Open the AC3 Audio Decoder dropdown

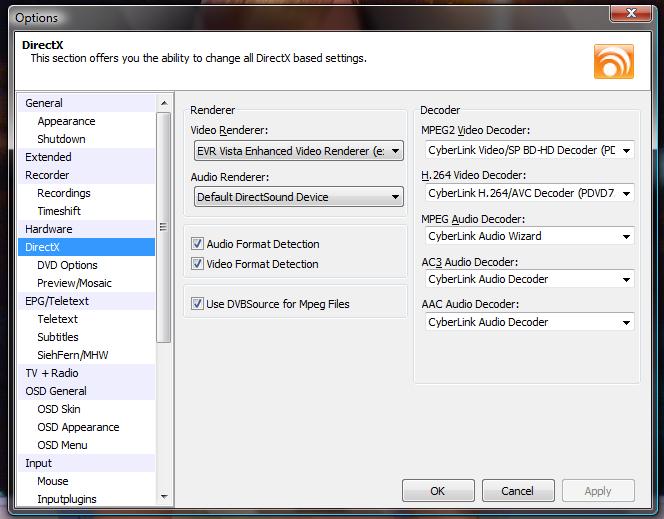[529, 279]
